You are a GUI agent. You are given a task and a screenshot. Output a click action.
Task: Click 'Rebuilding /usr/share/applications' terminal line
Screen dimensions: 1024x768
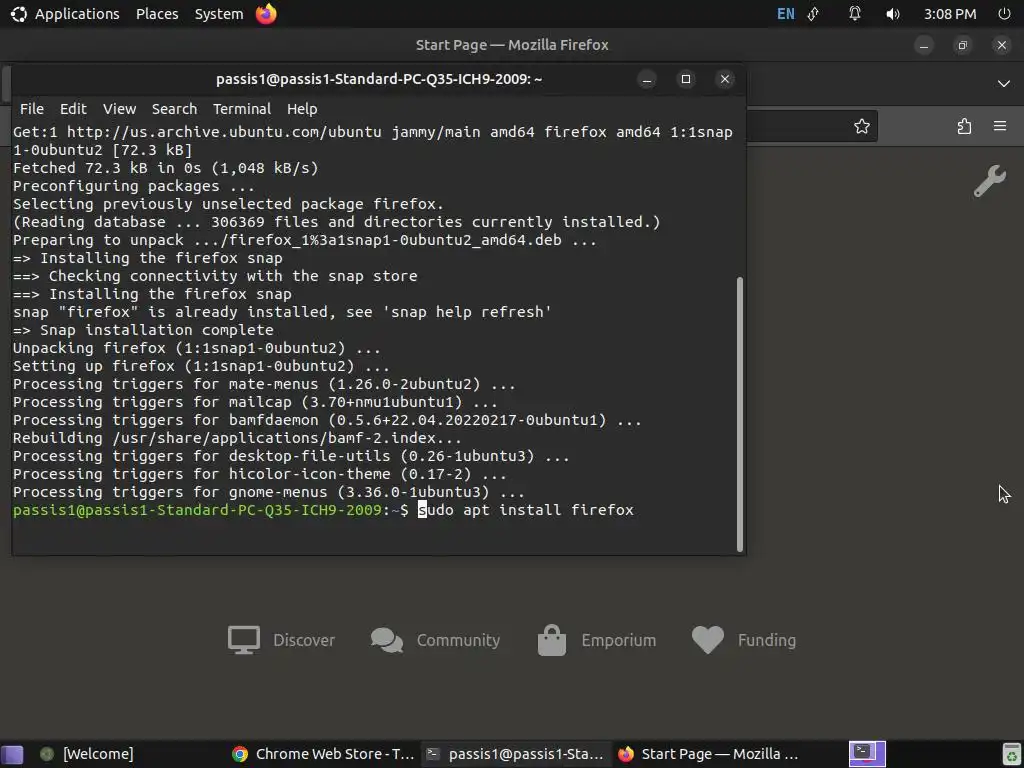coord(237,438)
